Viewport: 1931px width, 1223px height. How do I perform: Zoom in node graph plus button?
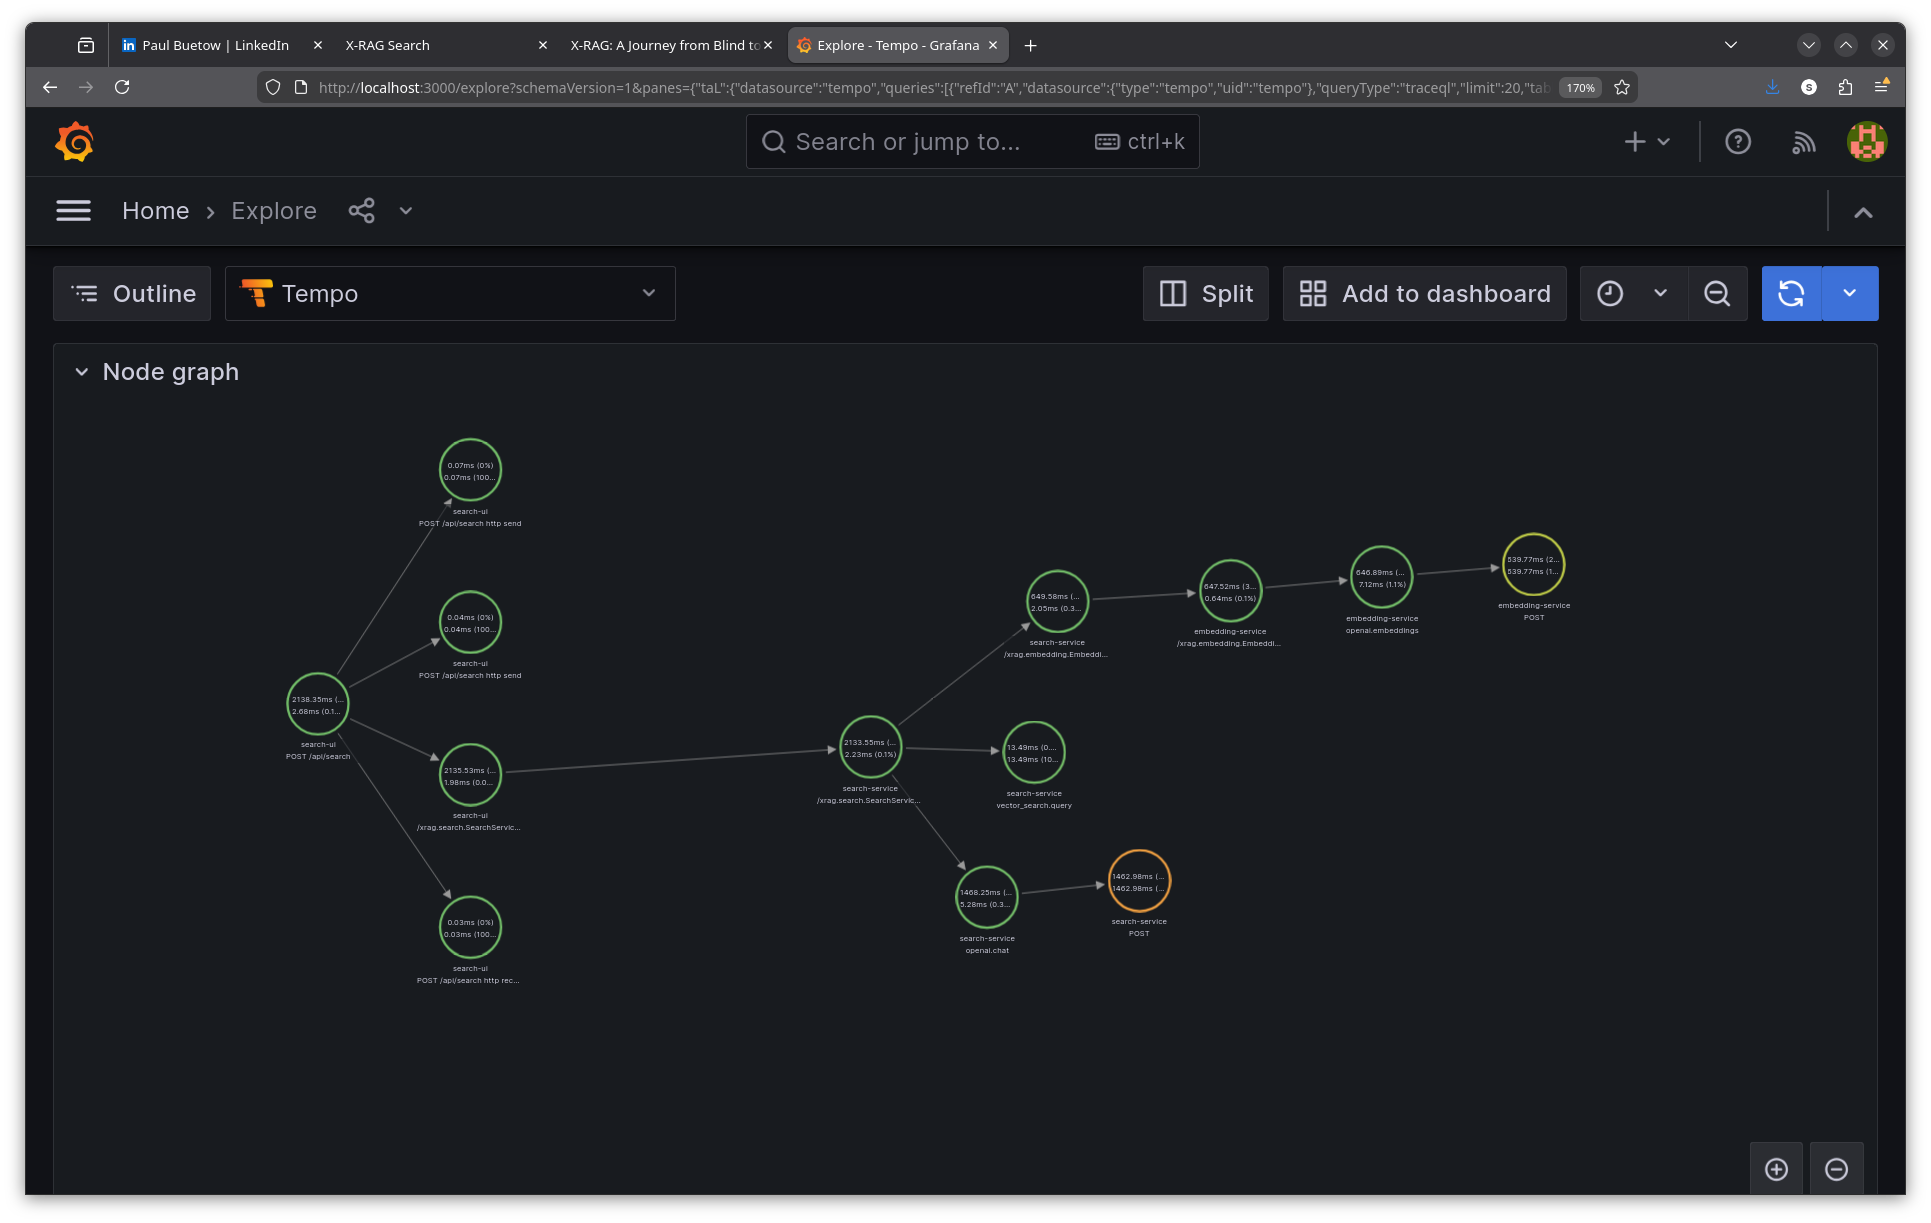click(x=1776, y=1169)
